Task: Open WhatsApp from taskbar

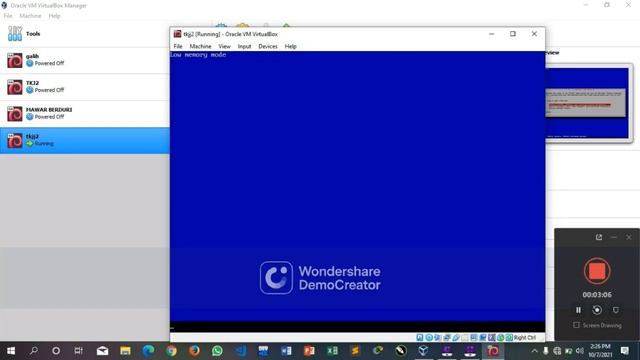Action: (217, 351)
